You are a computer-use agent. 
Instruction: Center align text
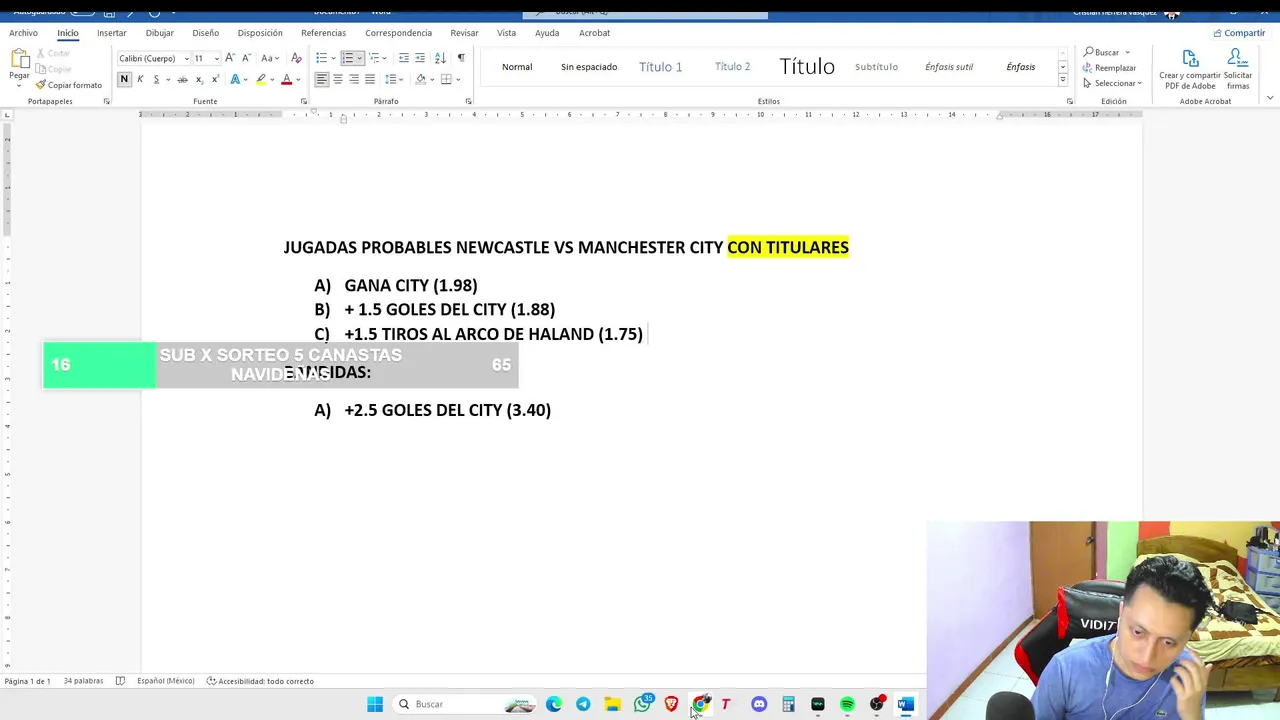[x=337, y=79]
